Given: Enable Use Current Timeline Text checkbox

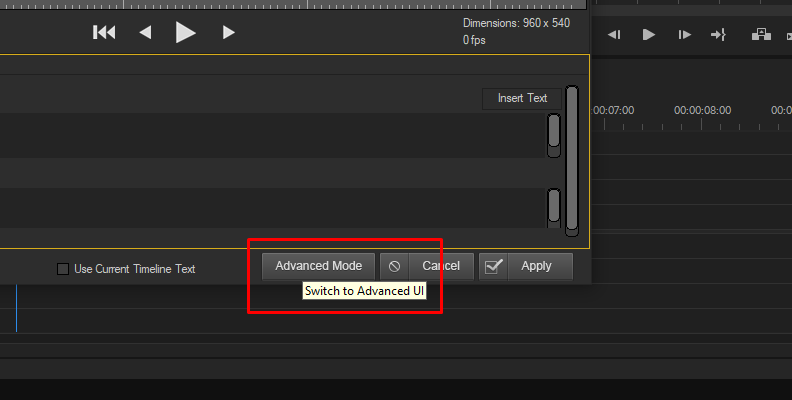Looking at the screenshot, I should [63, 269].
